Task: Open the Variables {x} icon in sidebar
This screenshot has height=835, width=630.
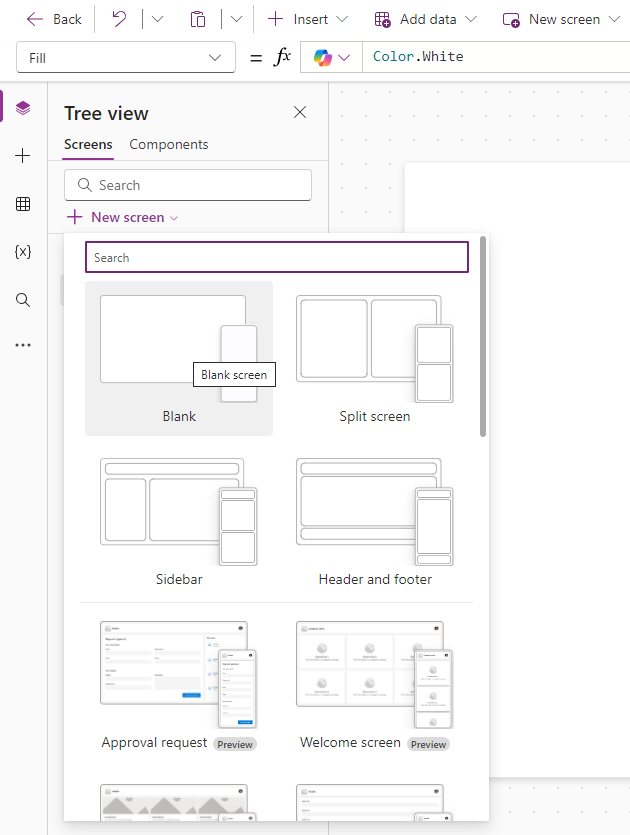Action: (x=23, y=251)
